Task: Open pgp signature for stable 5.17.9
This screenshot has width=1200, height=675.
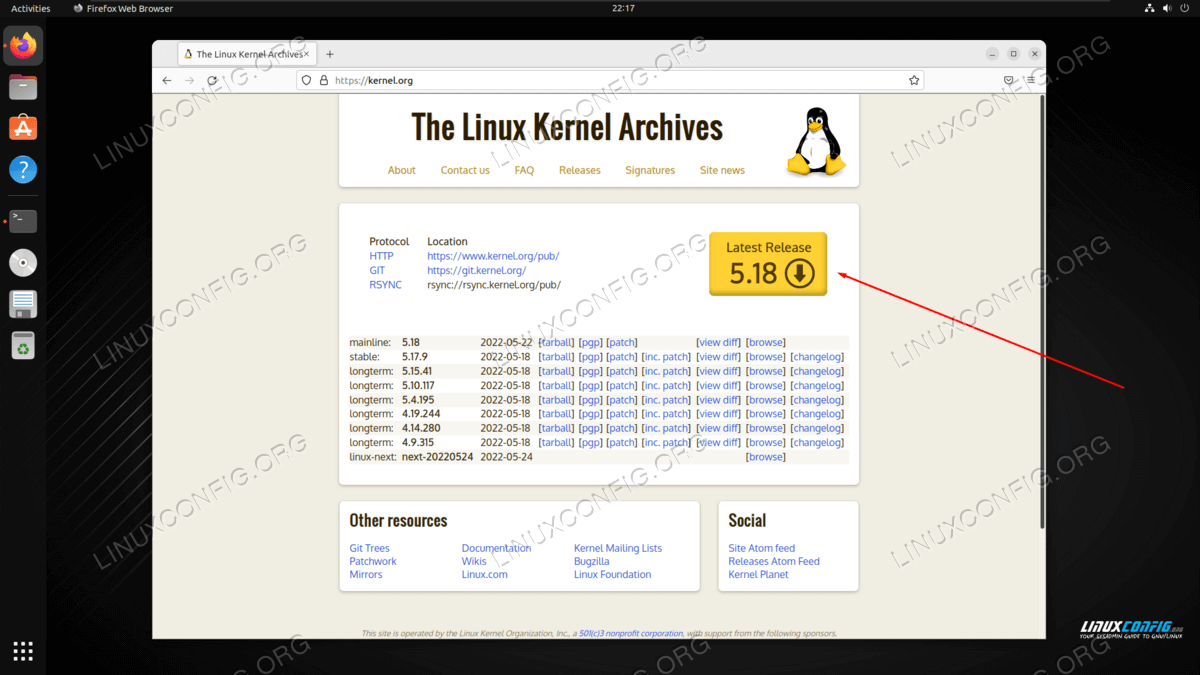Action: [x=590, y=357]
